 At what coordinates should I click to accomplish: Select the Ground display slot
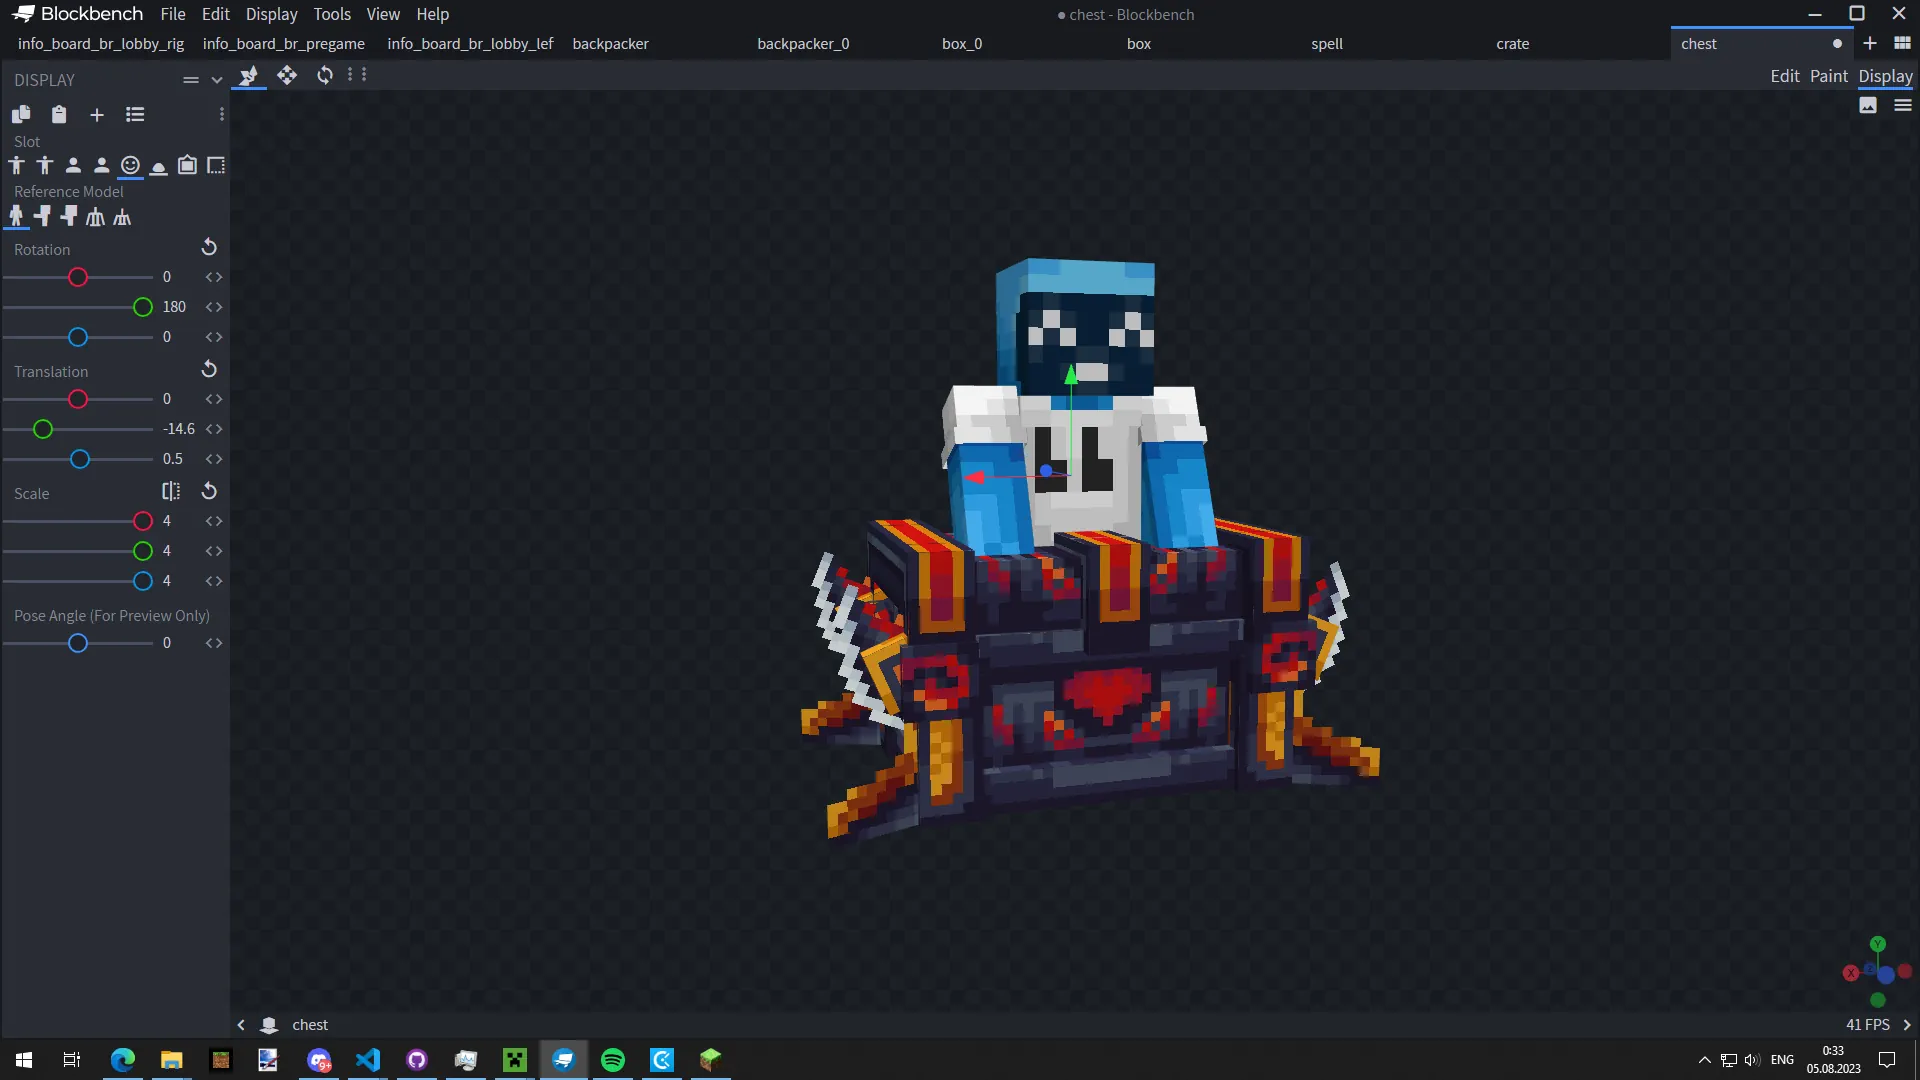click(159, 166)
